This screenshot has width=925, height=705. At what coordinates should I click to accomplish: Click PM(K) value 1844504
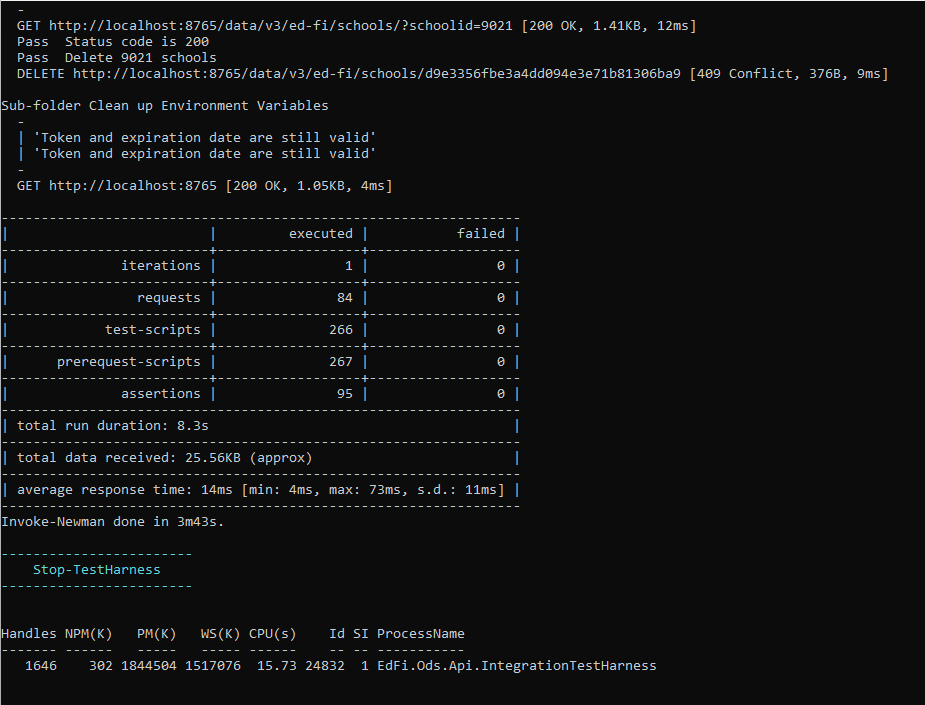pyautogui.click(x=149, y=665)
